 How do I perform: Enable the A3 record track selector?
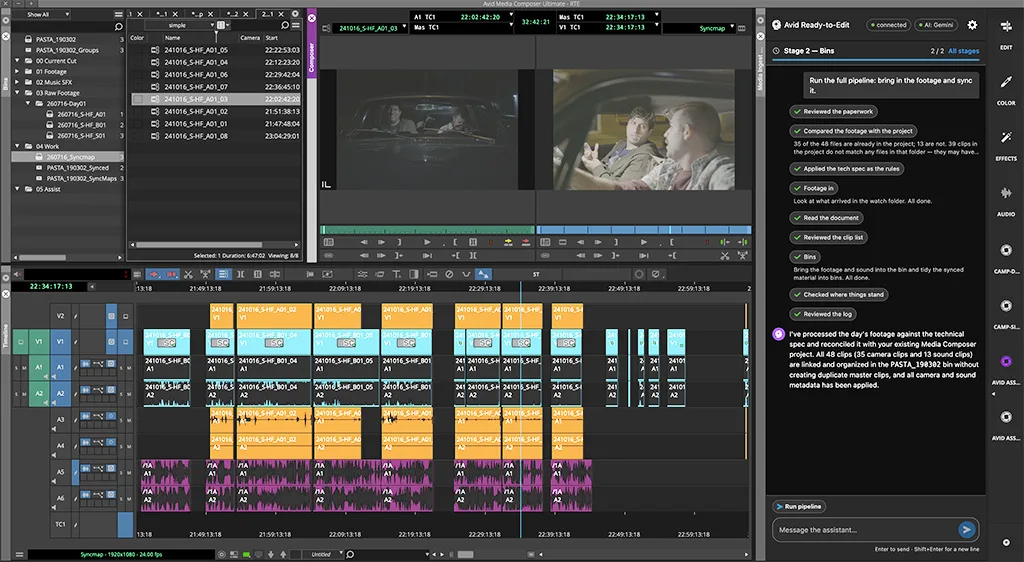[60, 420]
